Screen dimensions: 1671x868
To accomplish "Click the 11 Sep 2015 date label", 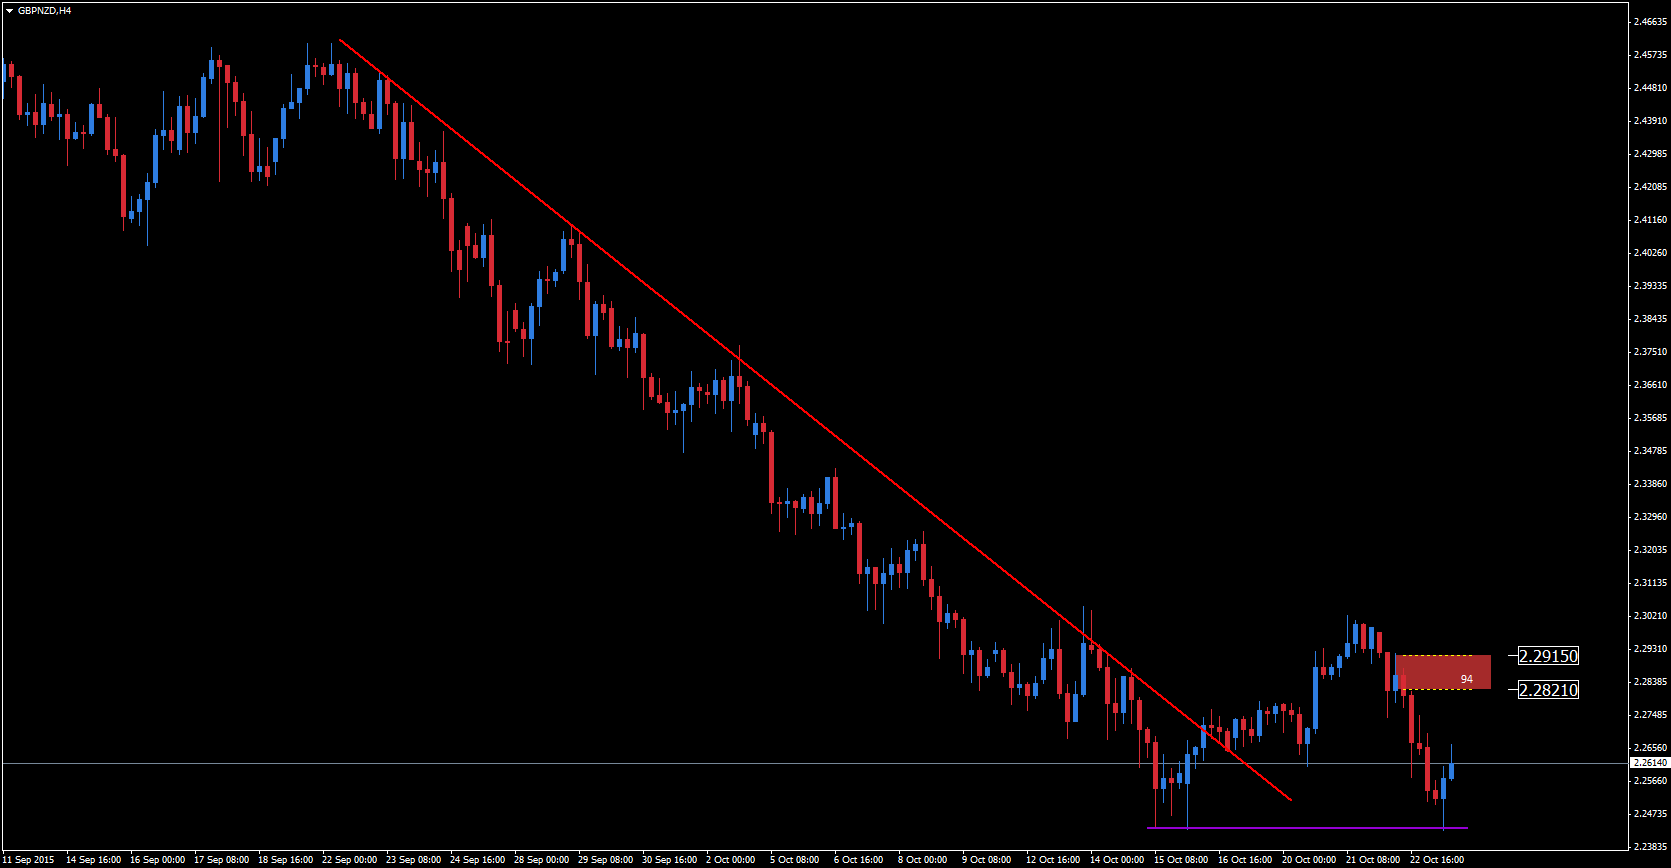I will point(29,860).
